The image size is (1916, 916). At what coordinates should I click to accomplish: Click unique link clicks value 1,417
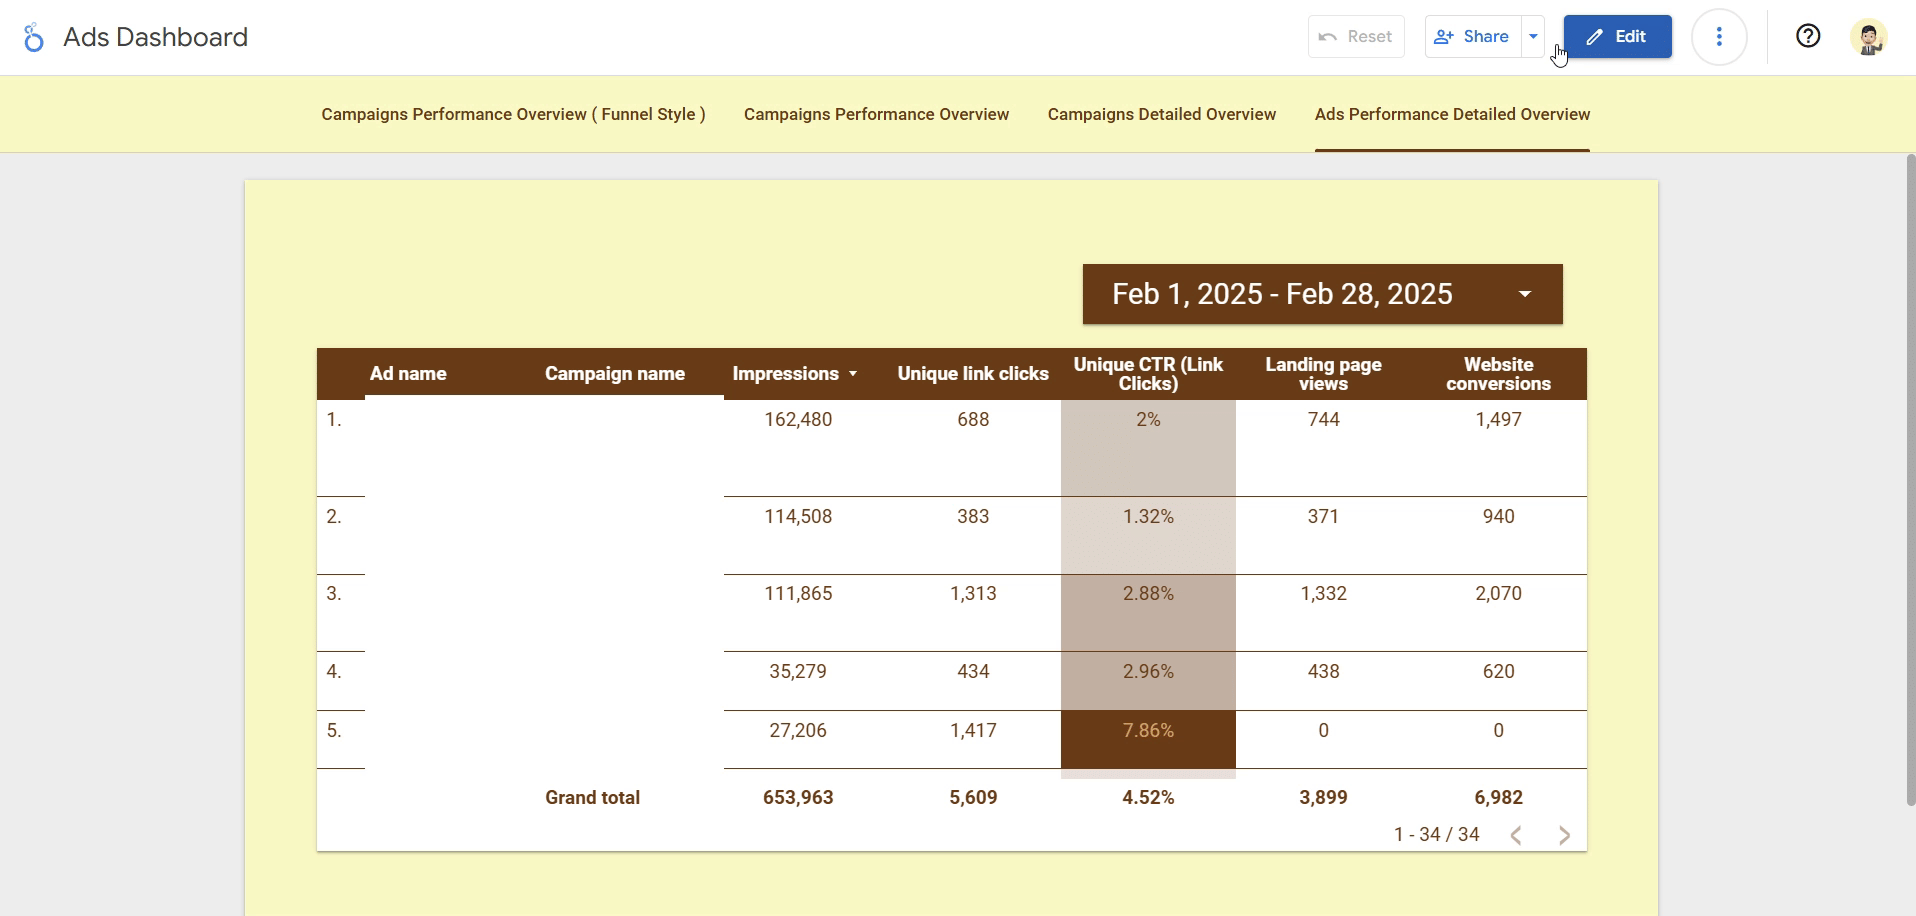click(x=973, y=731)
